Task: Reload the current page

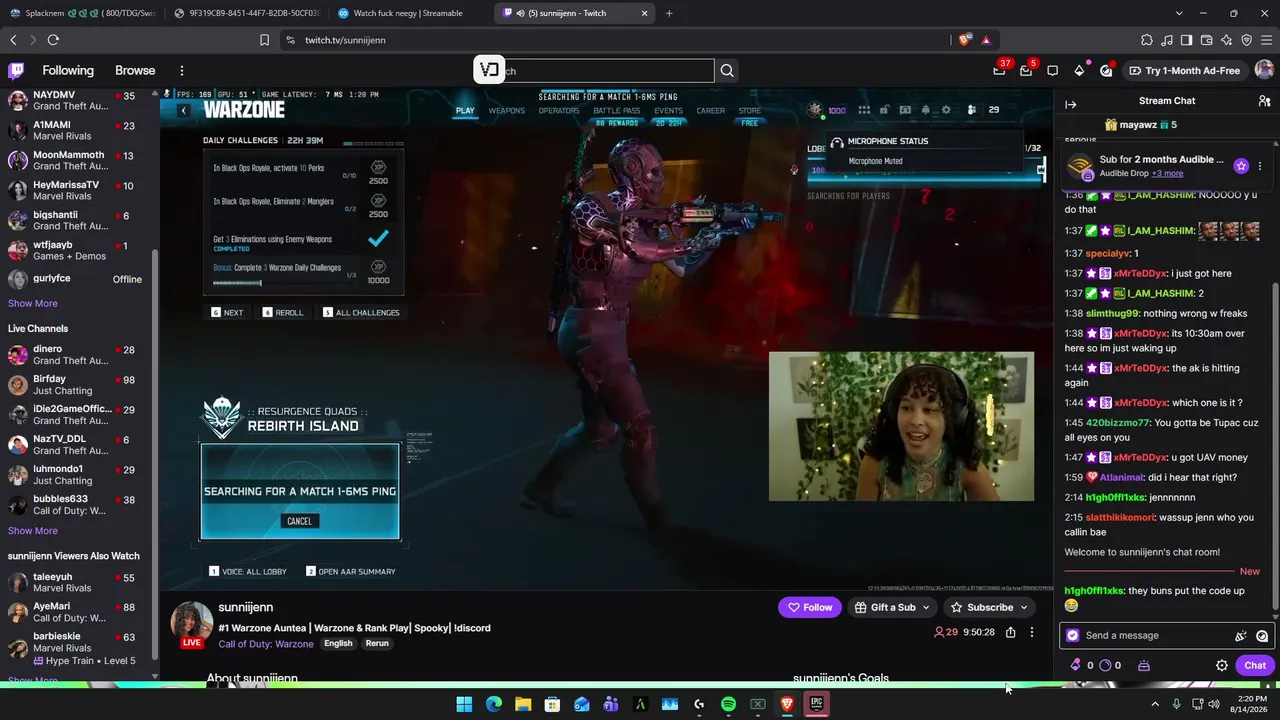Action: pos(53,40)
